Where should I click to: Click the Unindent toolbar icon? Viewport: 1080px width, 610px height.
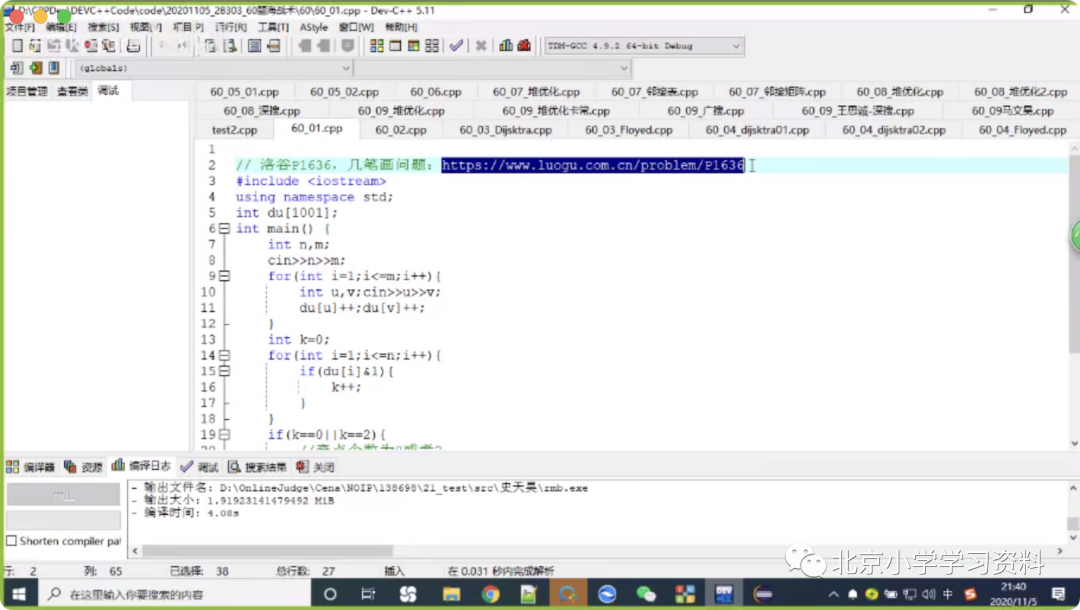304,45
